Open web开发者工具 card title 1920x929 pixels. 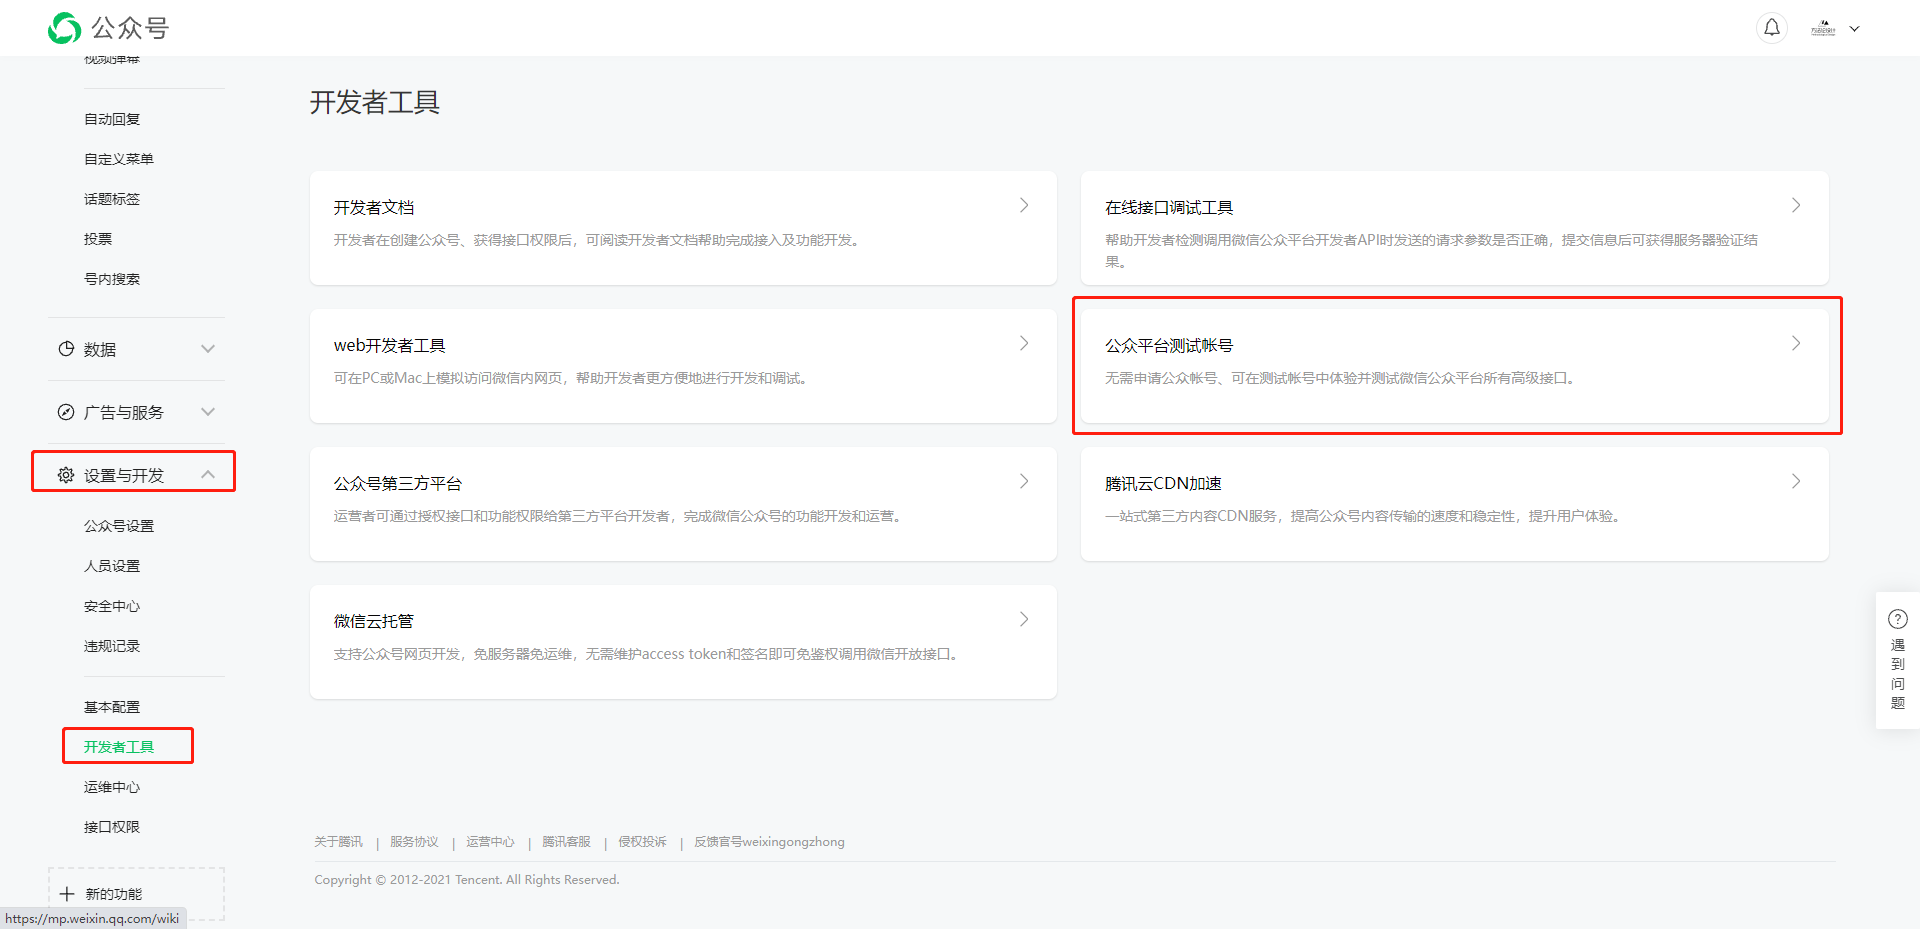coord(390,345)
